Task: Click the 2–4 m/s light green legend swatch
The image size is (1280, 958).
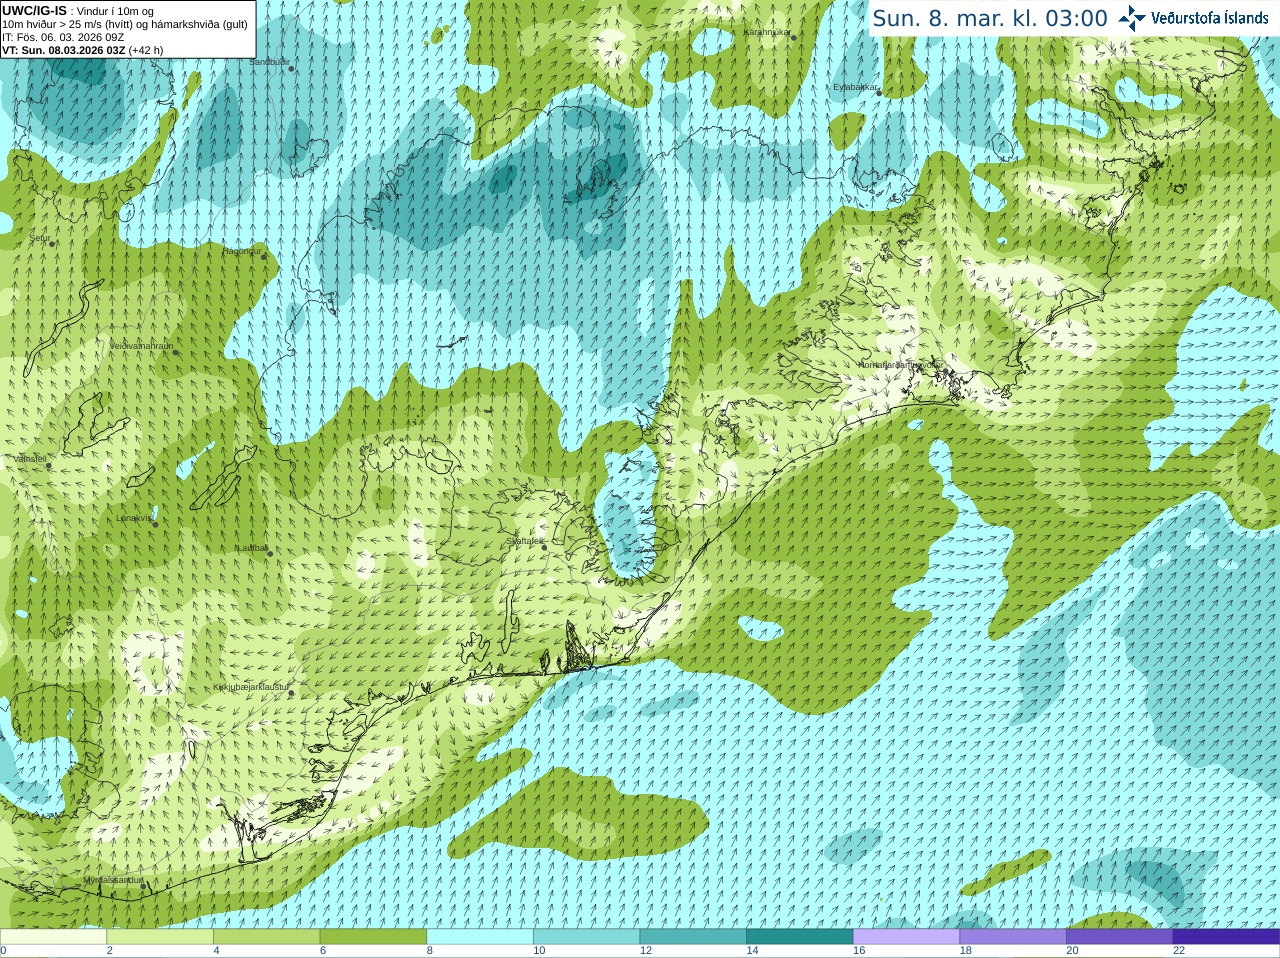Action: [160, 937]
